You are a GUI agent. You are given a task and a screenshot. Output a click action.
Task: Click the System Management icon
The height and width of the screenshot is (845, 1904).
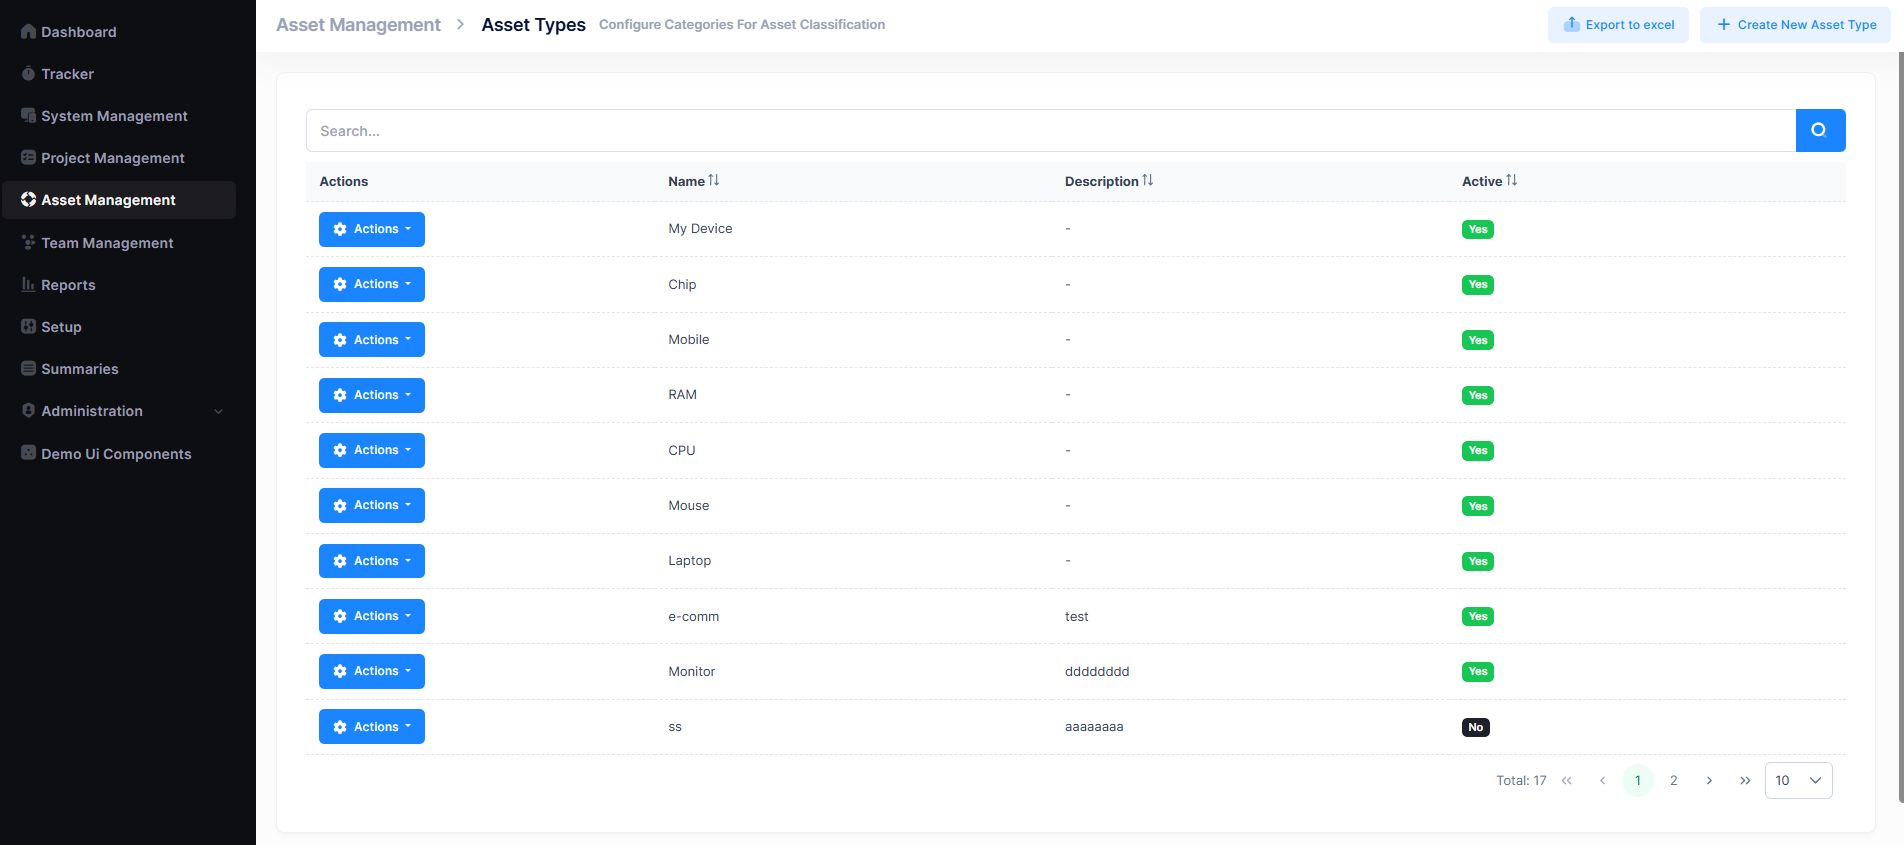(28, 116)
